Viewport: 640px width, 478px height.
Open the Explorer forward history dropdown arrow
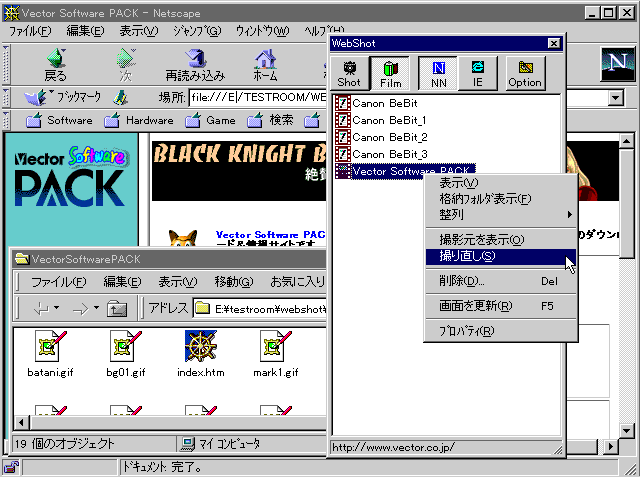(96, 308)
